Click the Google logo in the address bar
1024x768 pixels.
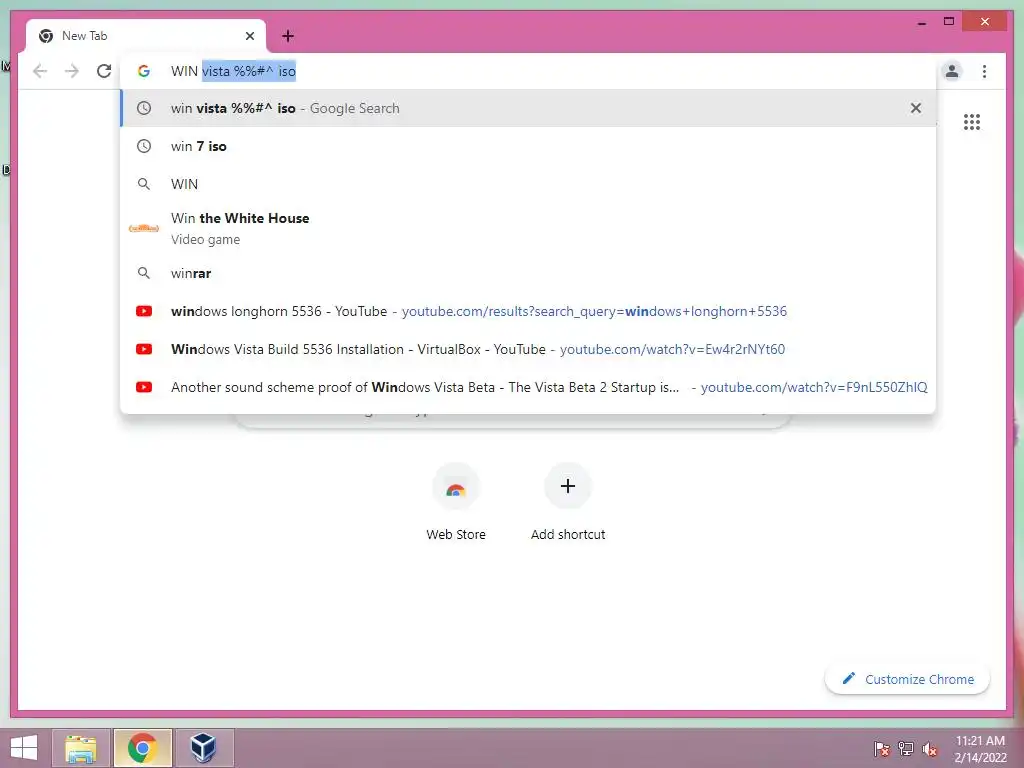coord(144,71)
